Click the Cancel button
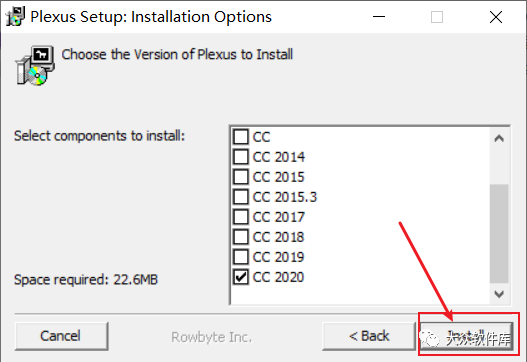Viewport: 527px width, 362px height. pyautogui.click(x=61, y=336)
